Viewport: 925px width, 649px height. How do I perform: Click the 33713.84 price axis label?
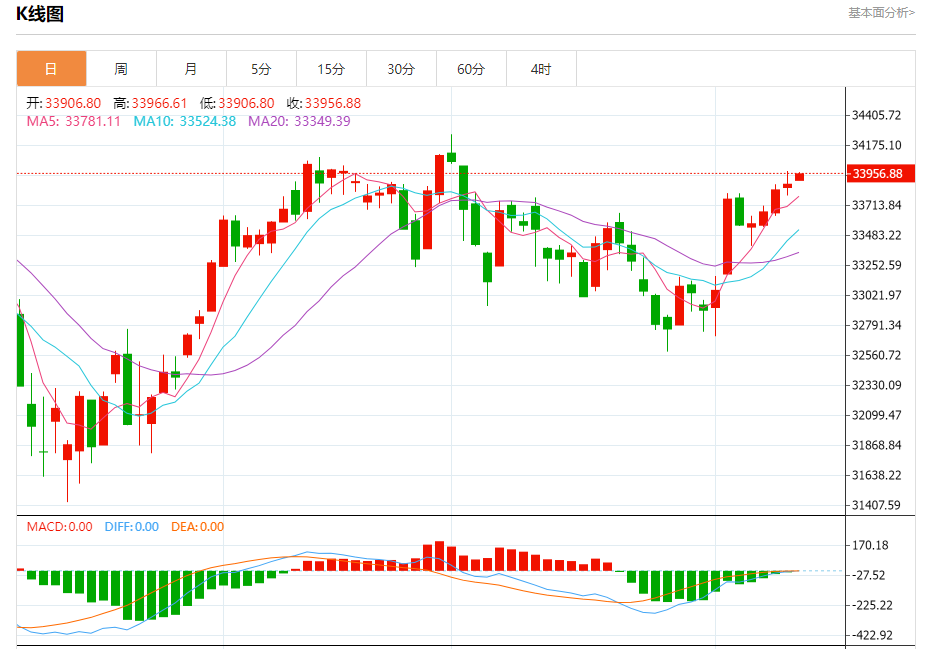pyautogui.click(x=877, y=205)
